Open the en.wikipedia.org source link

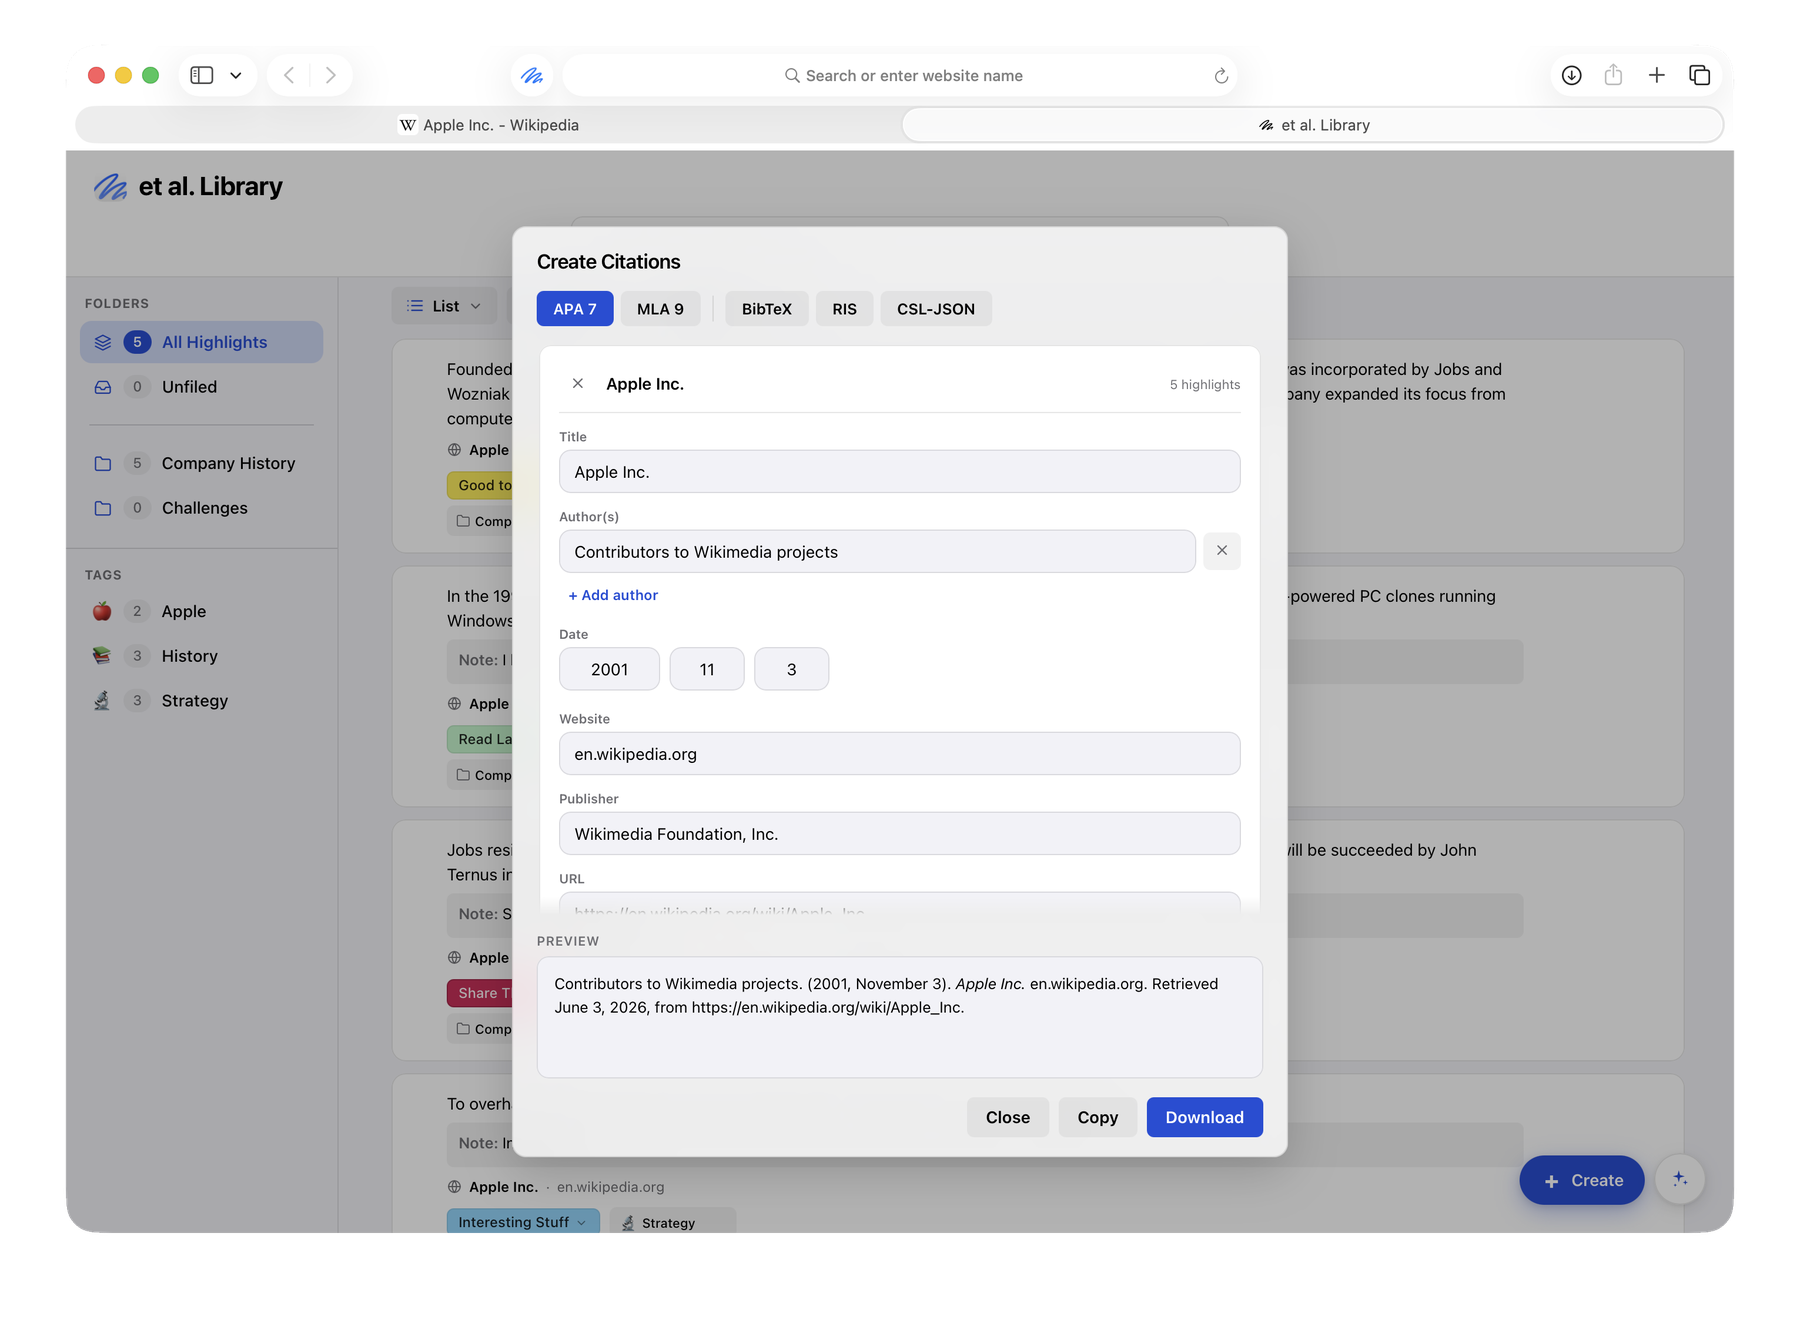click(x=610, y=1187)
